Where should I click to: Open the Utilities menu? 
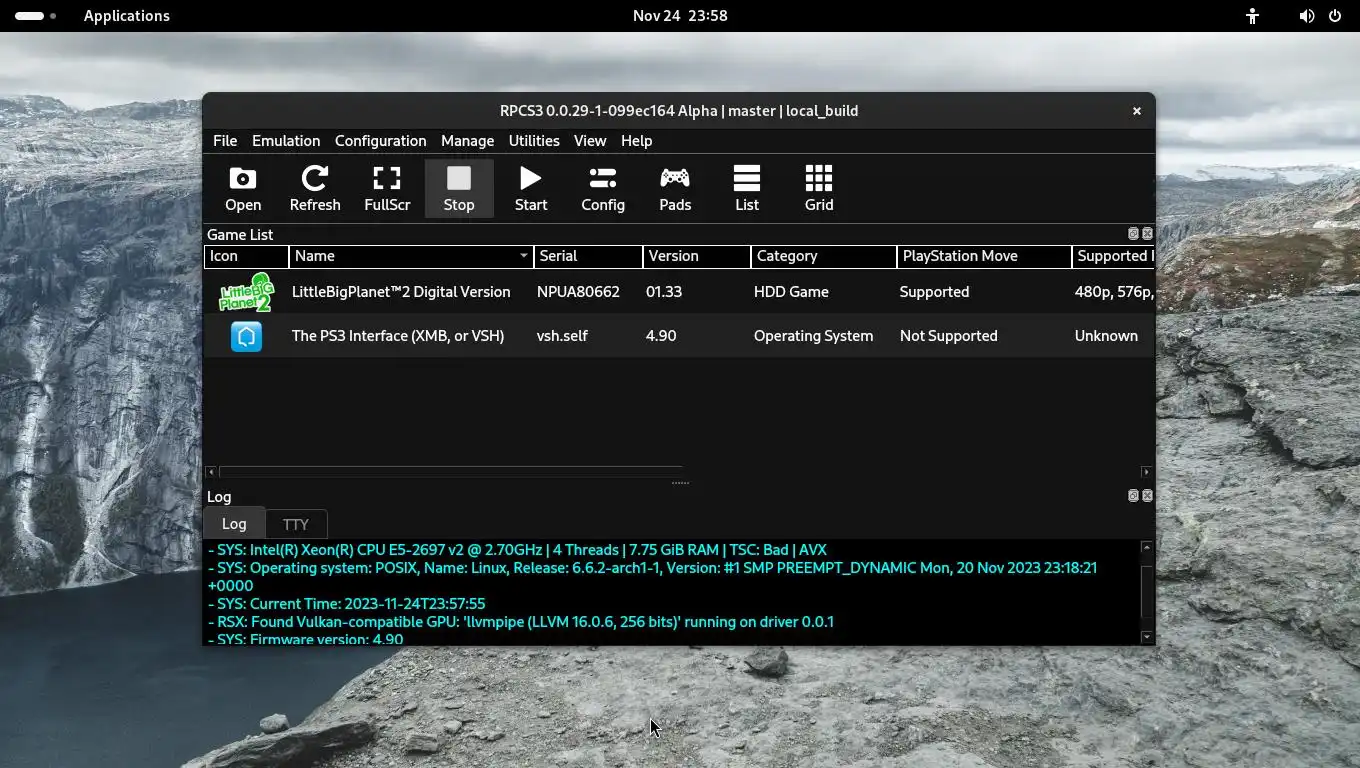point(534,141)
